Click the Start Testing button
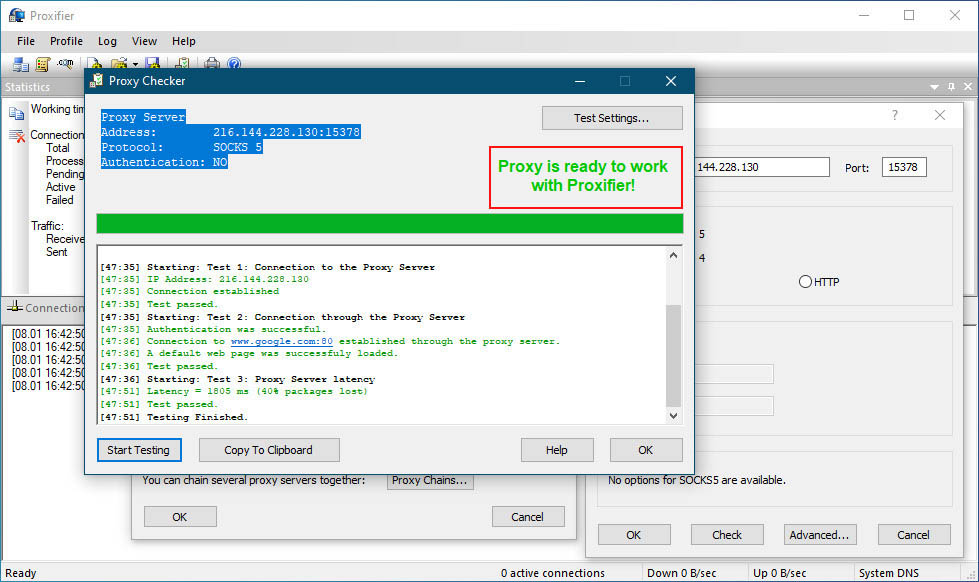 (x=139, y=450)
